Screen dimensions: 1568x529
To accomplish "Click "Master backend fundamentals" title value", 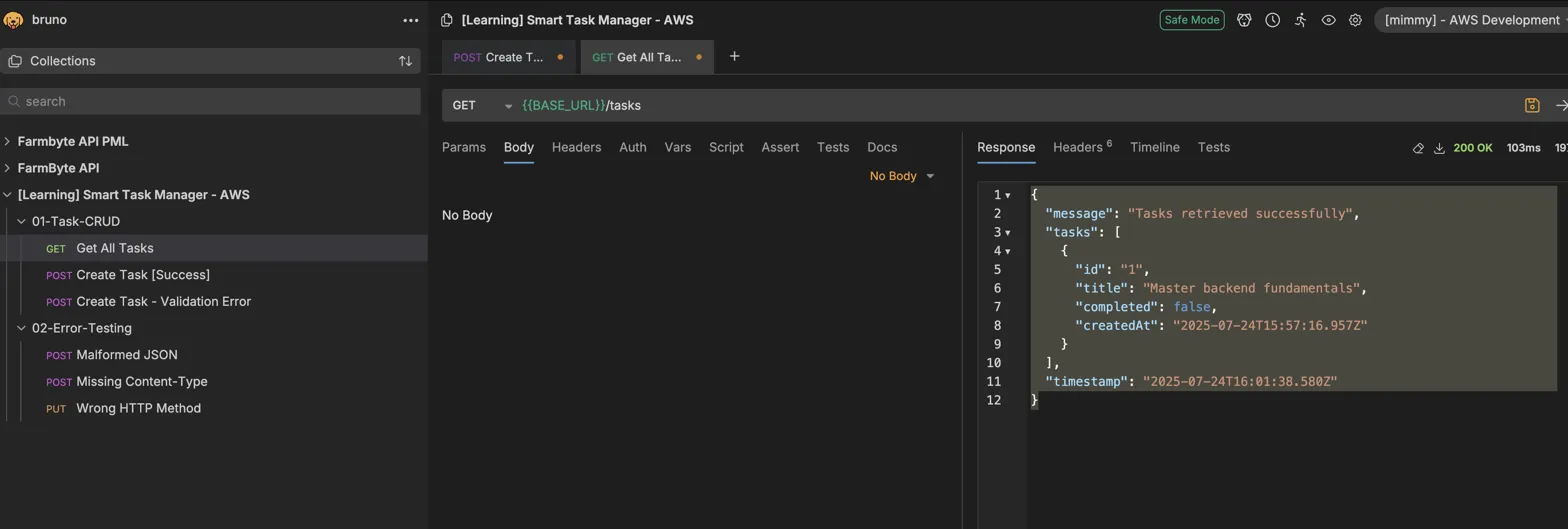I will click(1251, 288).
